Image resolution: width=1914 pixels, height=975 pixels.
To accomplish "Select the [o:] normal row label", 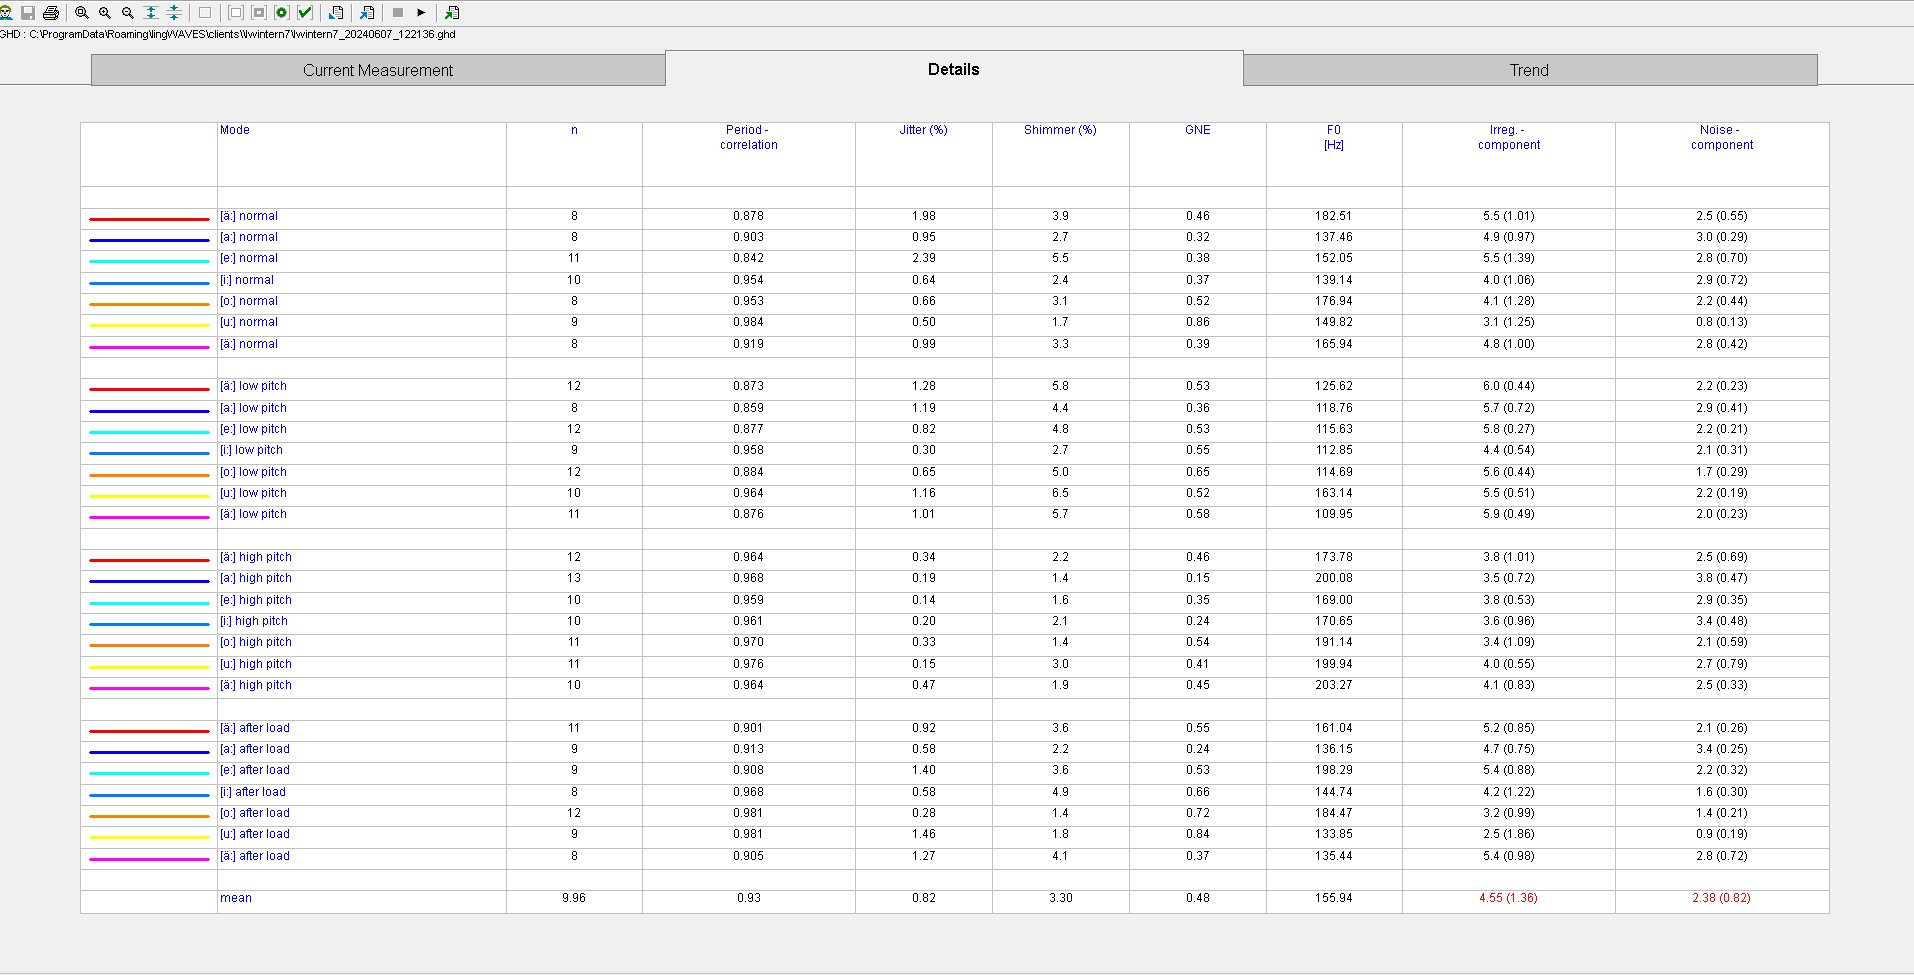I will click(x=249, y=301).
